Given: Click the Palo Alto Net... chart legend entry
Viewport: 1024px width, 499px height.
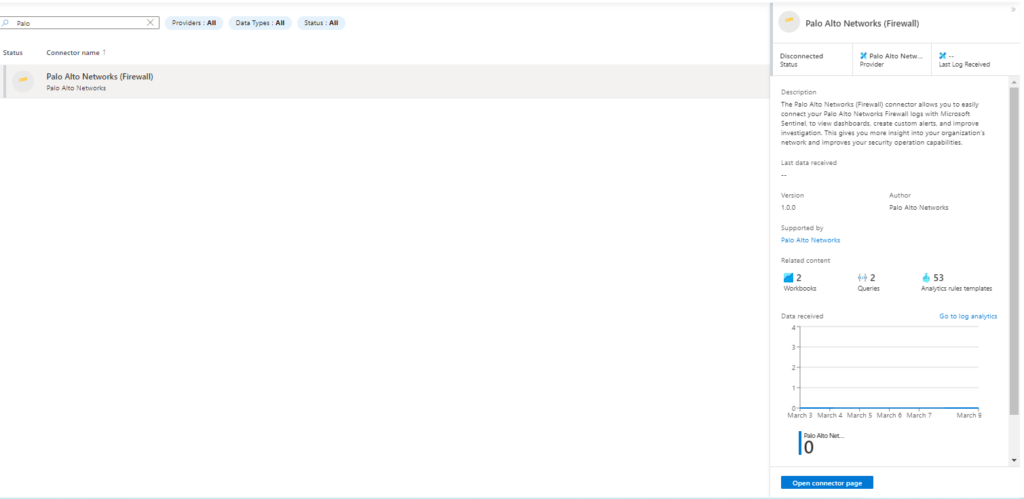Looking at the screenshot, I should 823,442.
